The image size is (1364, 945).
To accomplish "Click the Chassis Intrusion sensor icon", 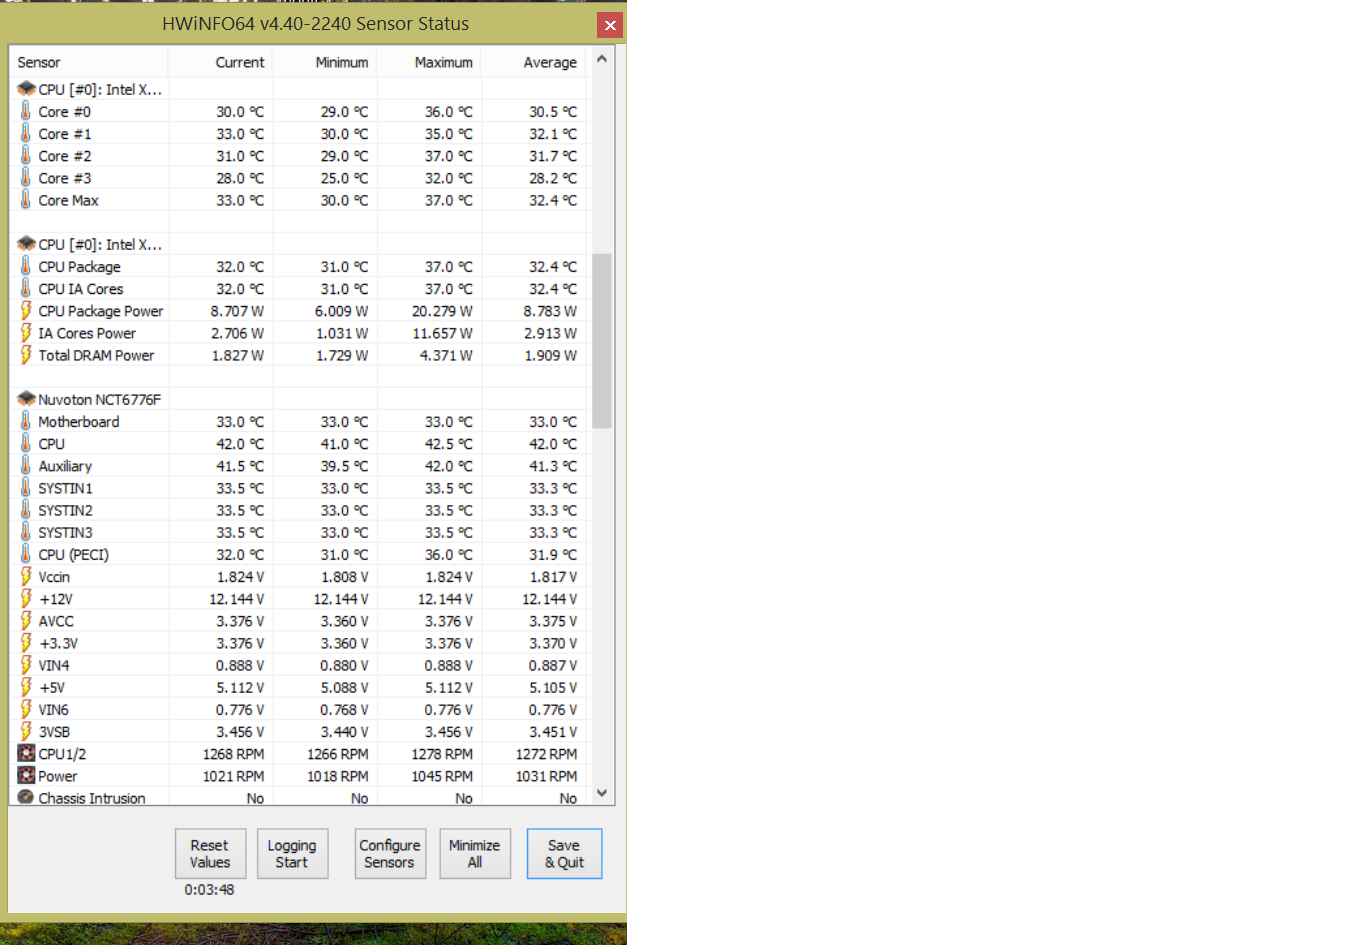I will click(x=26, y=797).
